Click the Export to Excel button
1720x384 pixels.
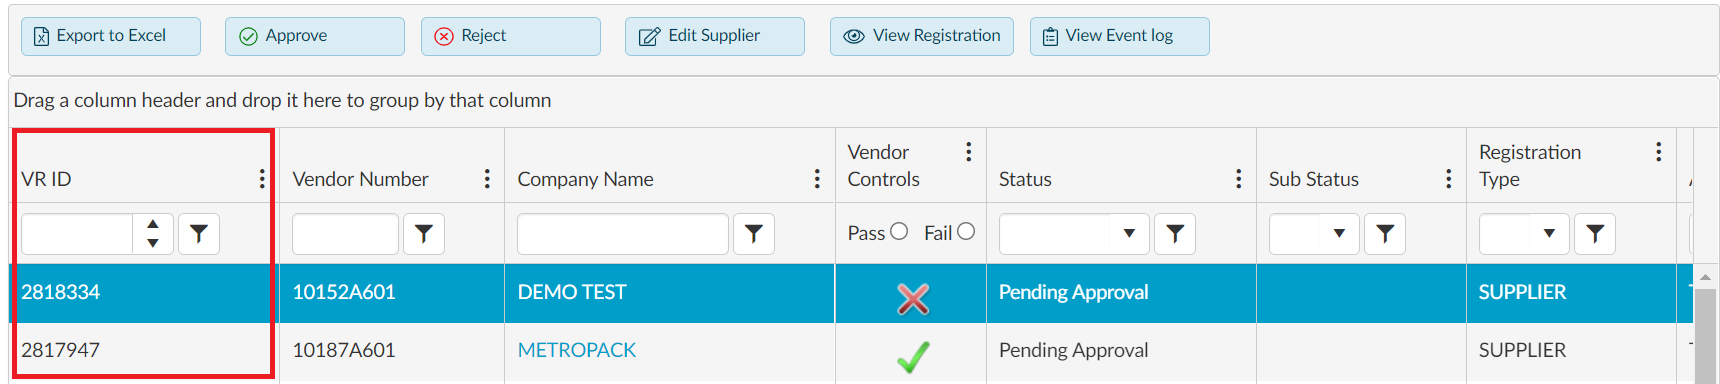[x=111, y=36]
